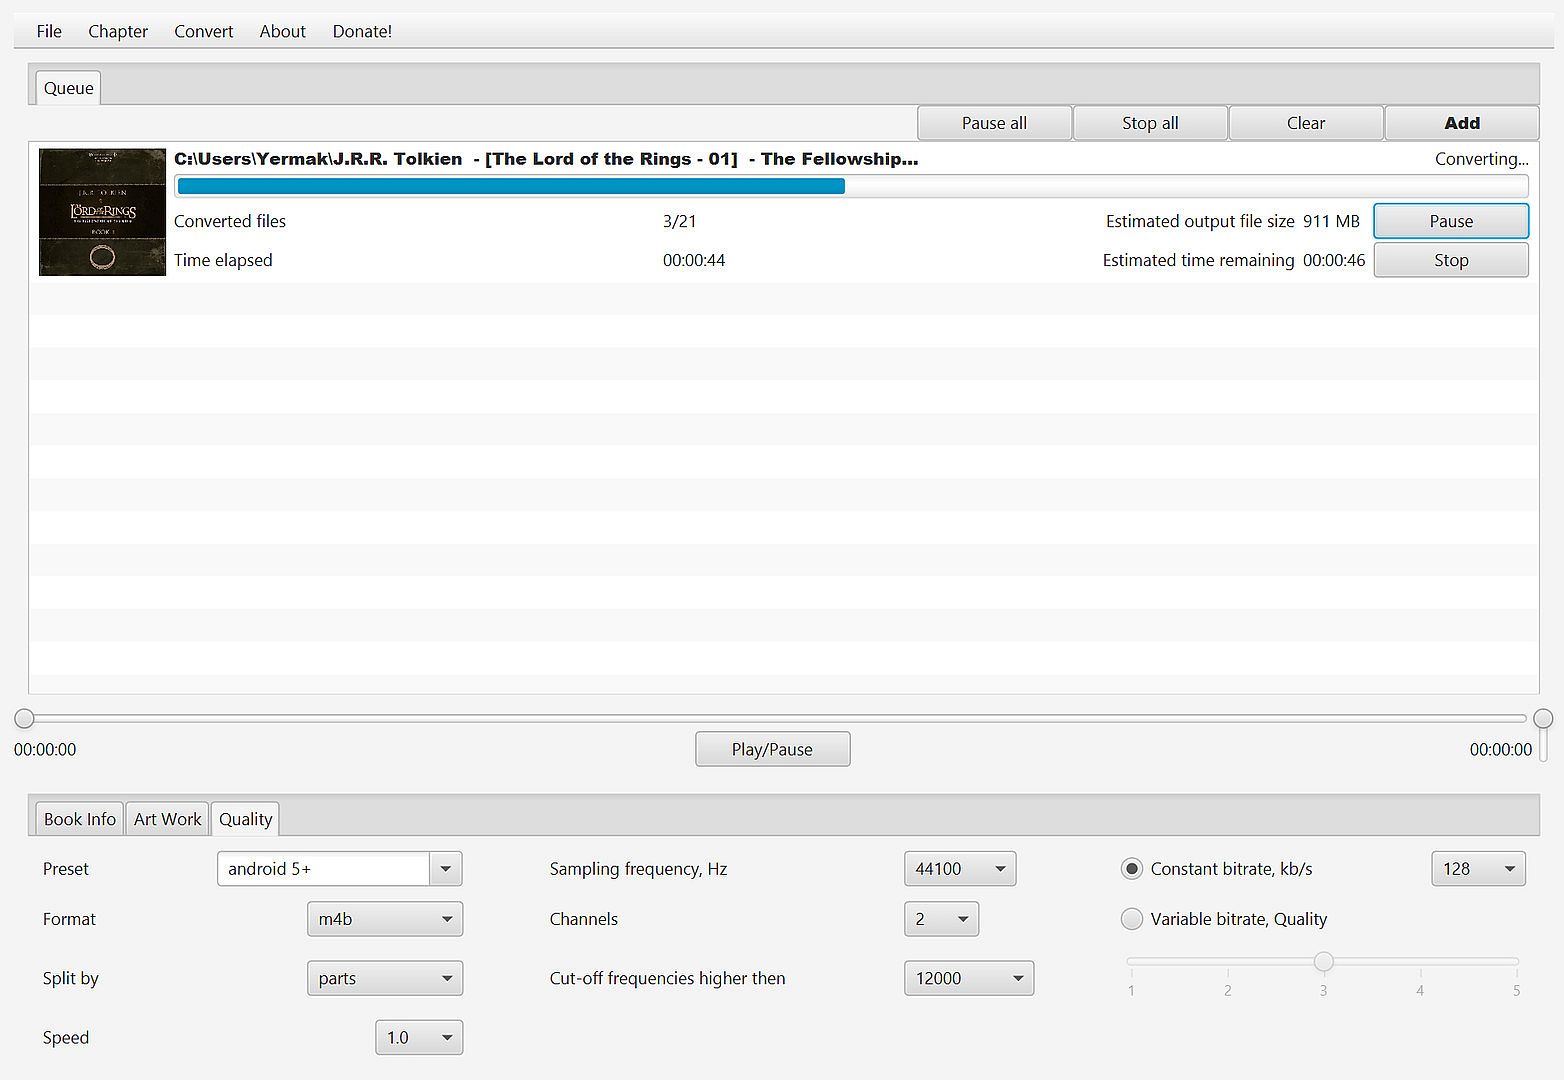The image size is (1564, 1080).
Task: Open the constant bitrate dropdown showing 128
Action: [1479, 869]
